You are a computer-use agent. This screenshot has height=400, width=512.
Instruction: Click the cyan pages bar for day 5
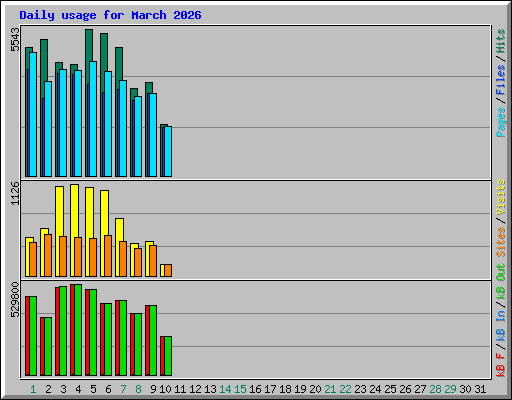(93, 119)
